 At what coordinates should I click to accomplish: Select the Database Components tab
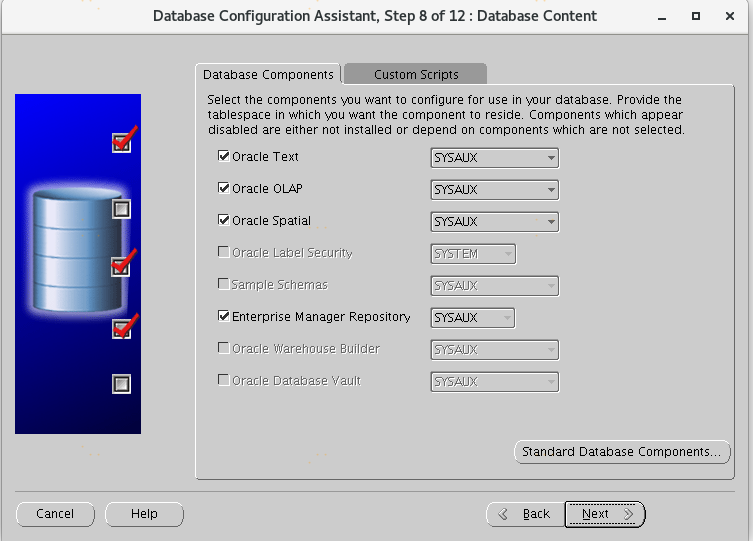(x=268, y=75)
